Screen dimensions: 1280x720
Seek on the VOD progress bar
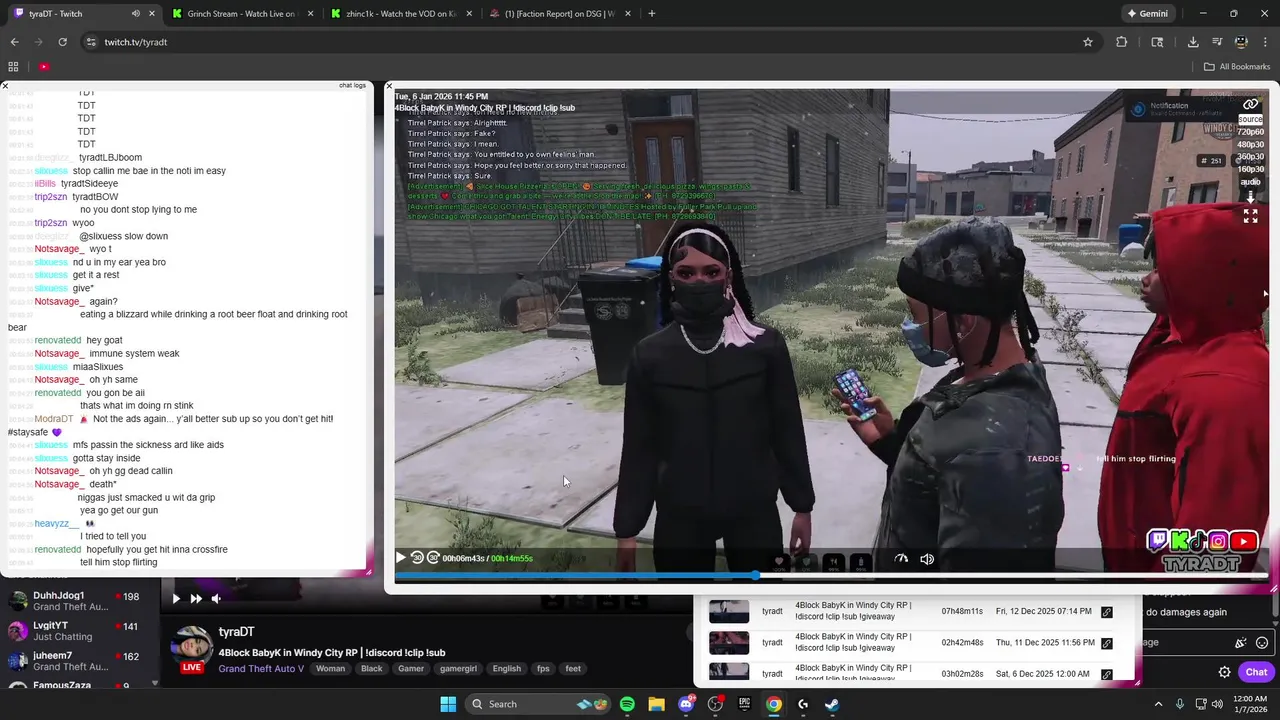830,575
